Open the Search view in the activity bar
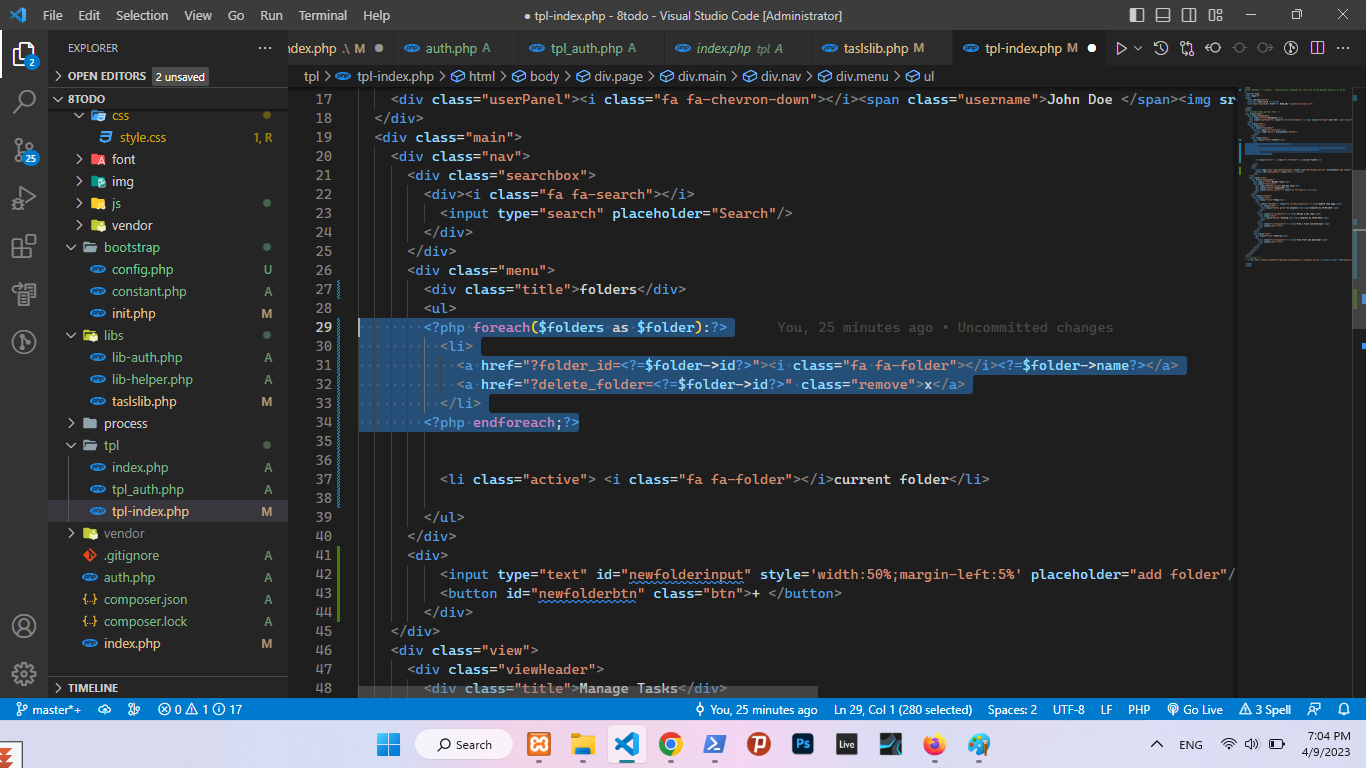The image size is (1366, 768). (x=24, y=102)
